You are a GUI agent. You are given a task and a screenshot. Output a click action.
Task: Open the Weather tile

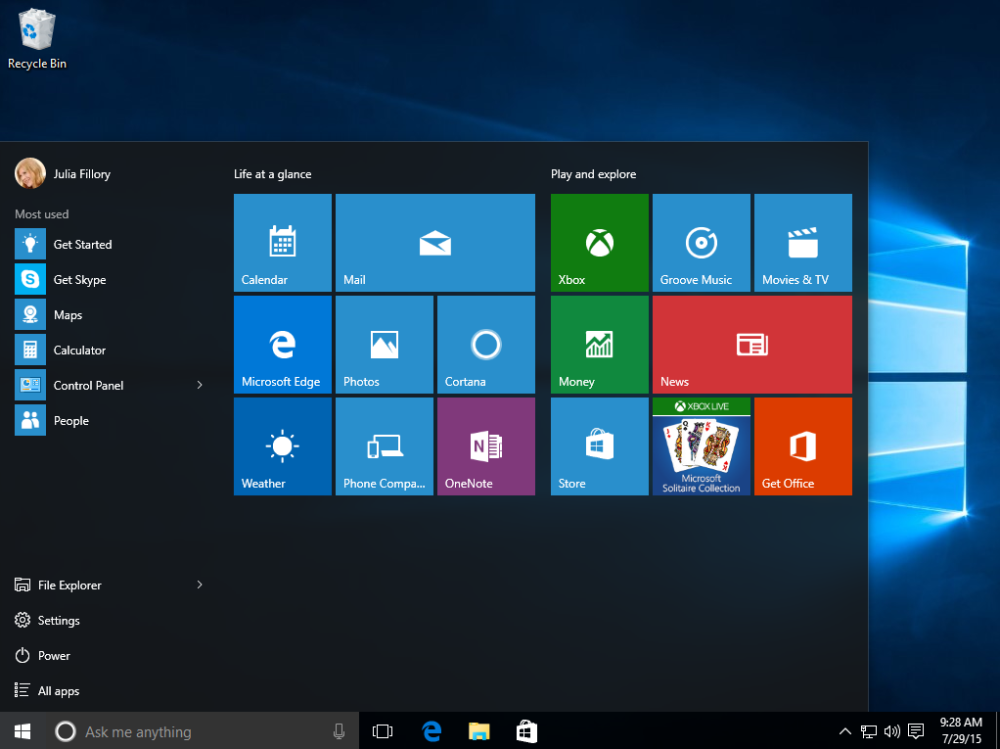pos(283,447)
